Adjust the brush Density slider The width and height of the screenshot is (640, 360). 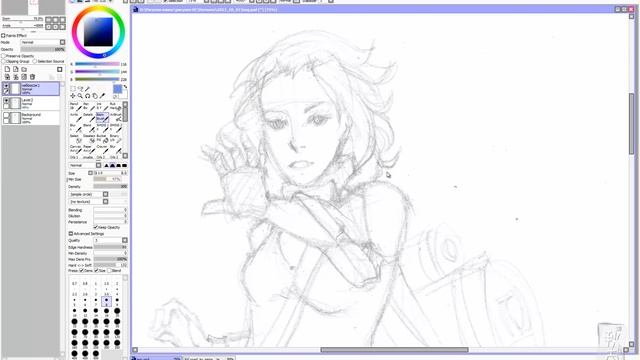[111, 187]
